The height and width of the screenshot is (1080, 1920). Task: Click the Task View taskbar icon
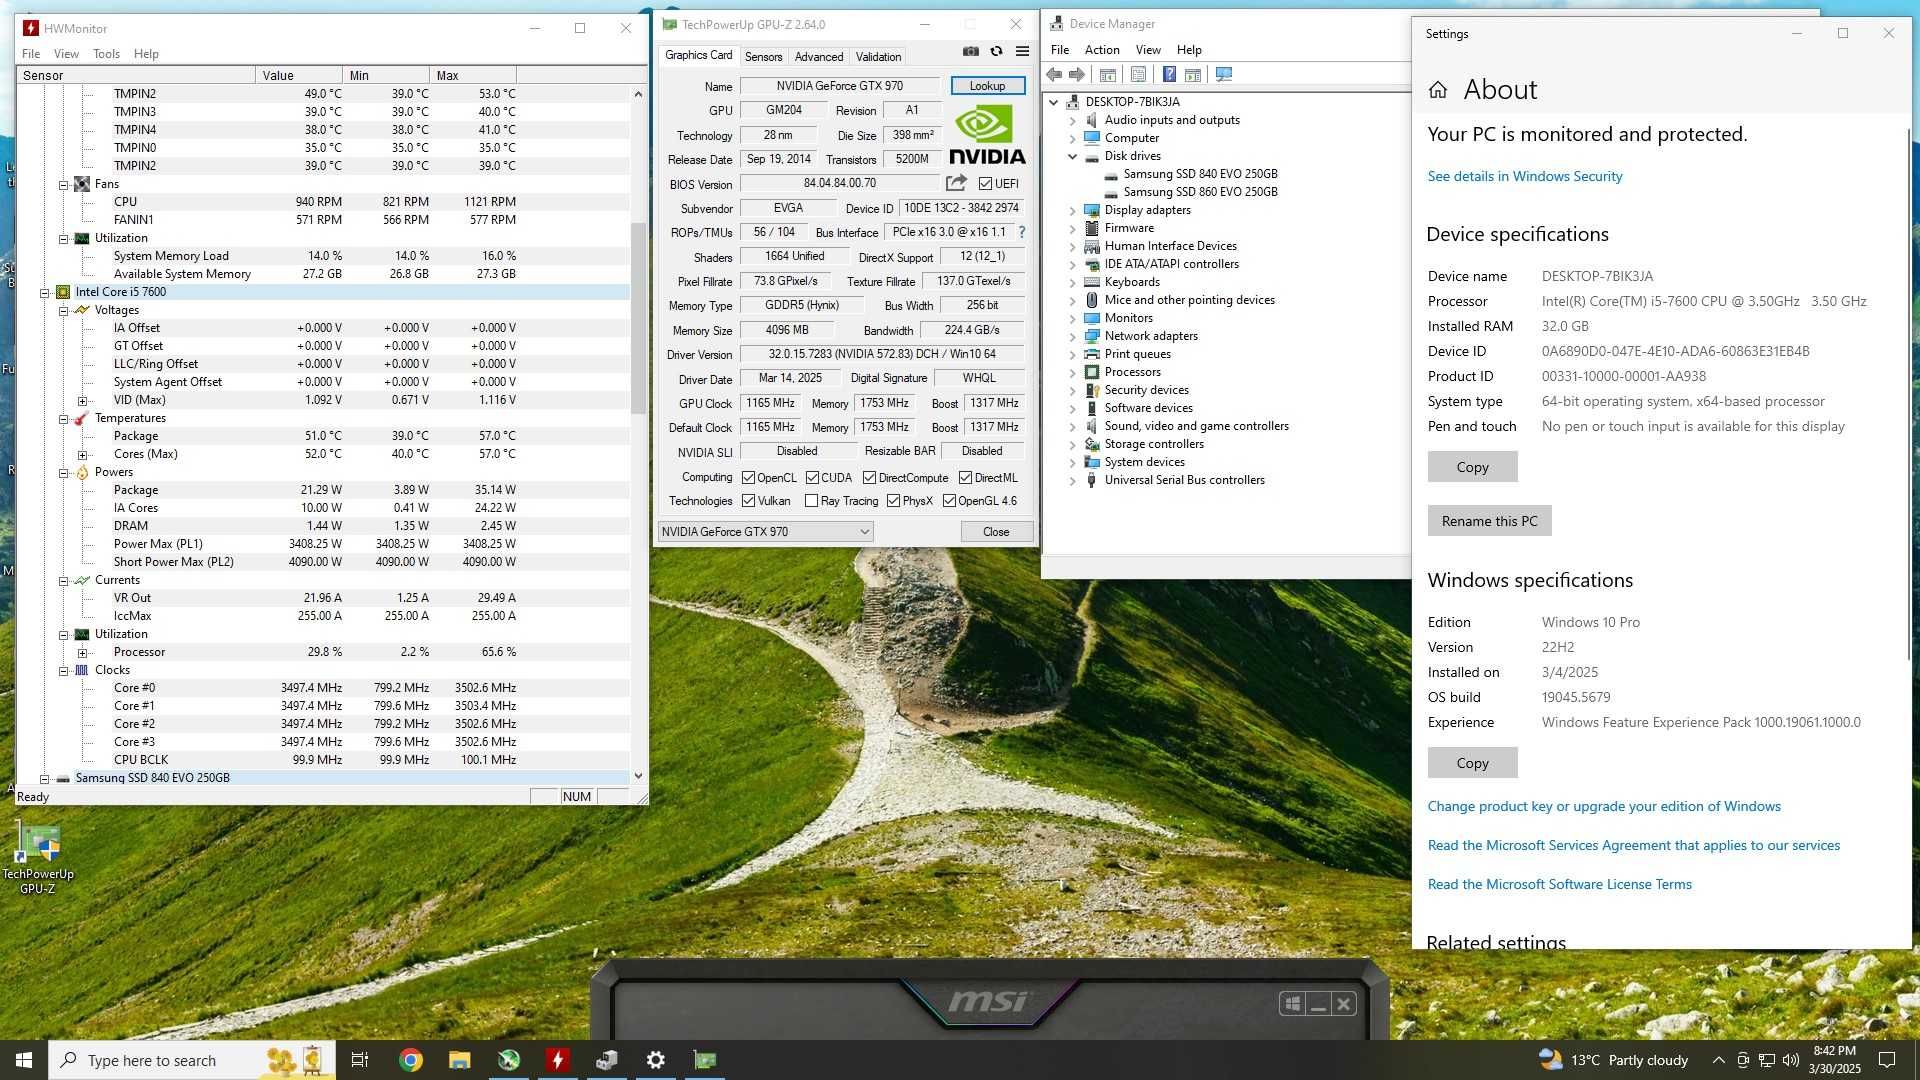(360, 1060)
